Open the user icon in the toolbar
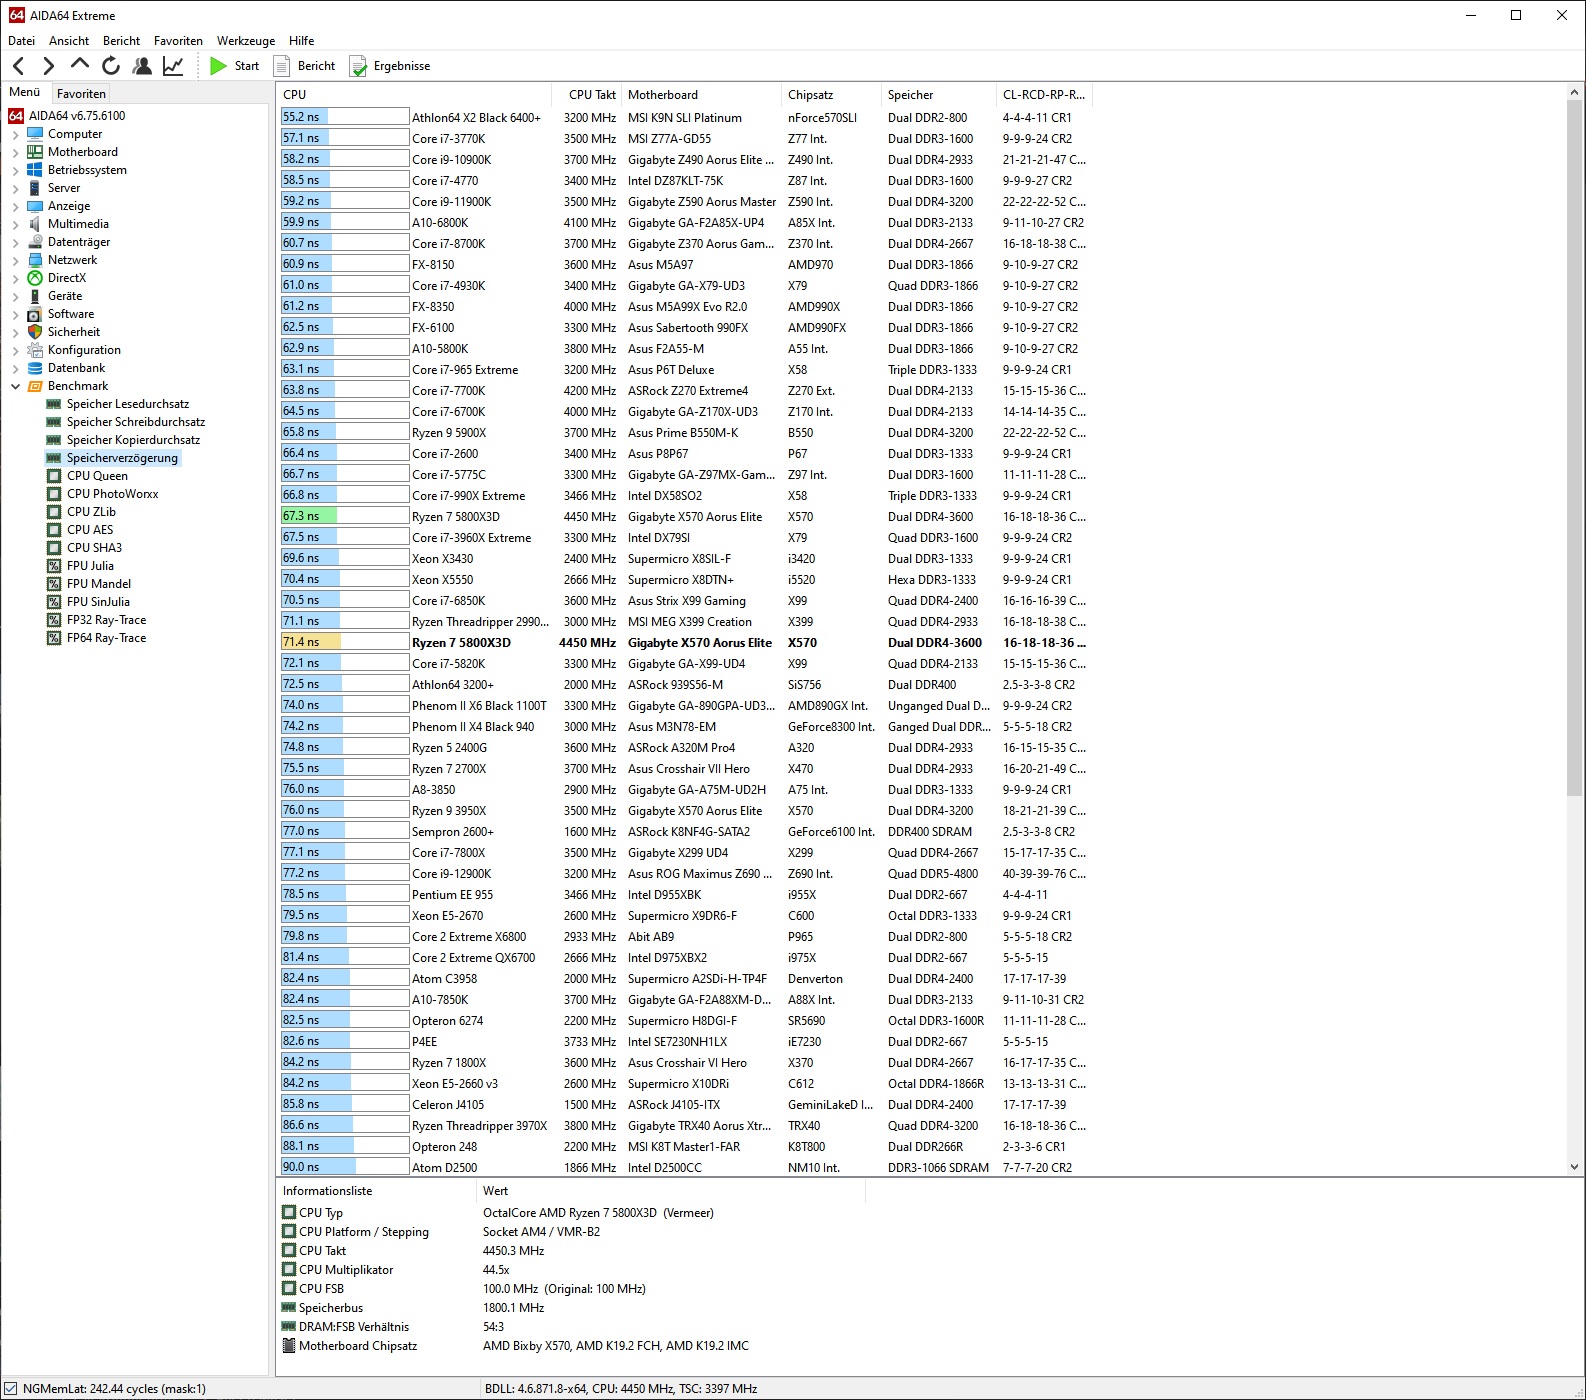 coord(142,66)
